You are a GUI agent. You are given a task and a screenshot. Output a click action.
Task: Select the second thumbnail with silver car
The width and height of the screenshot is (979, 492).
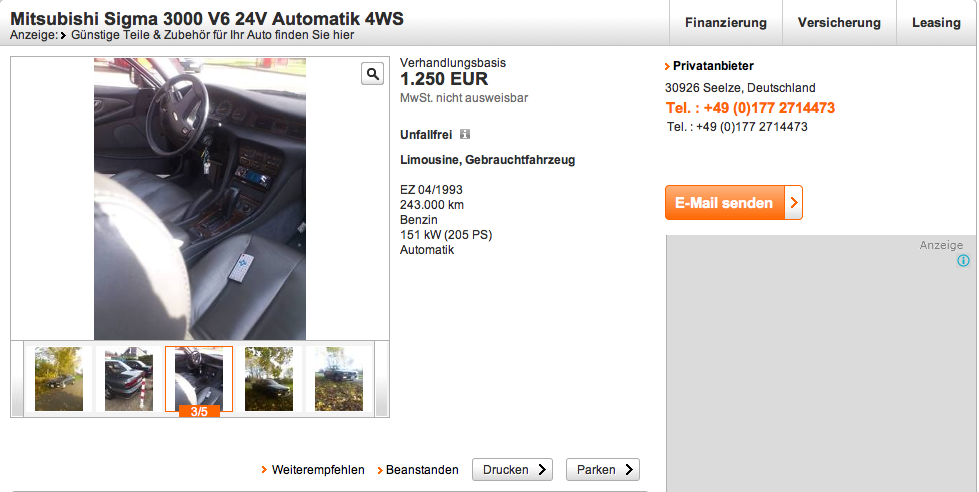(129, 379)
